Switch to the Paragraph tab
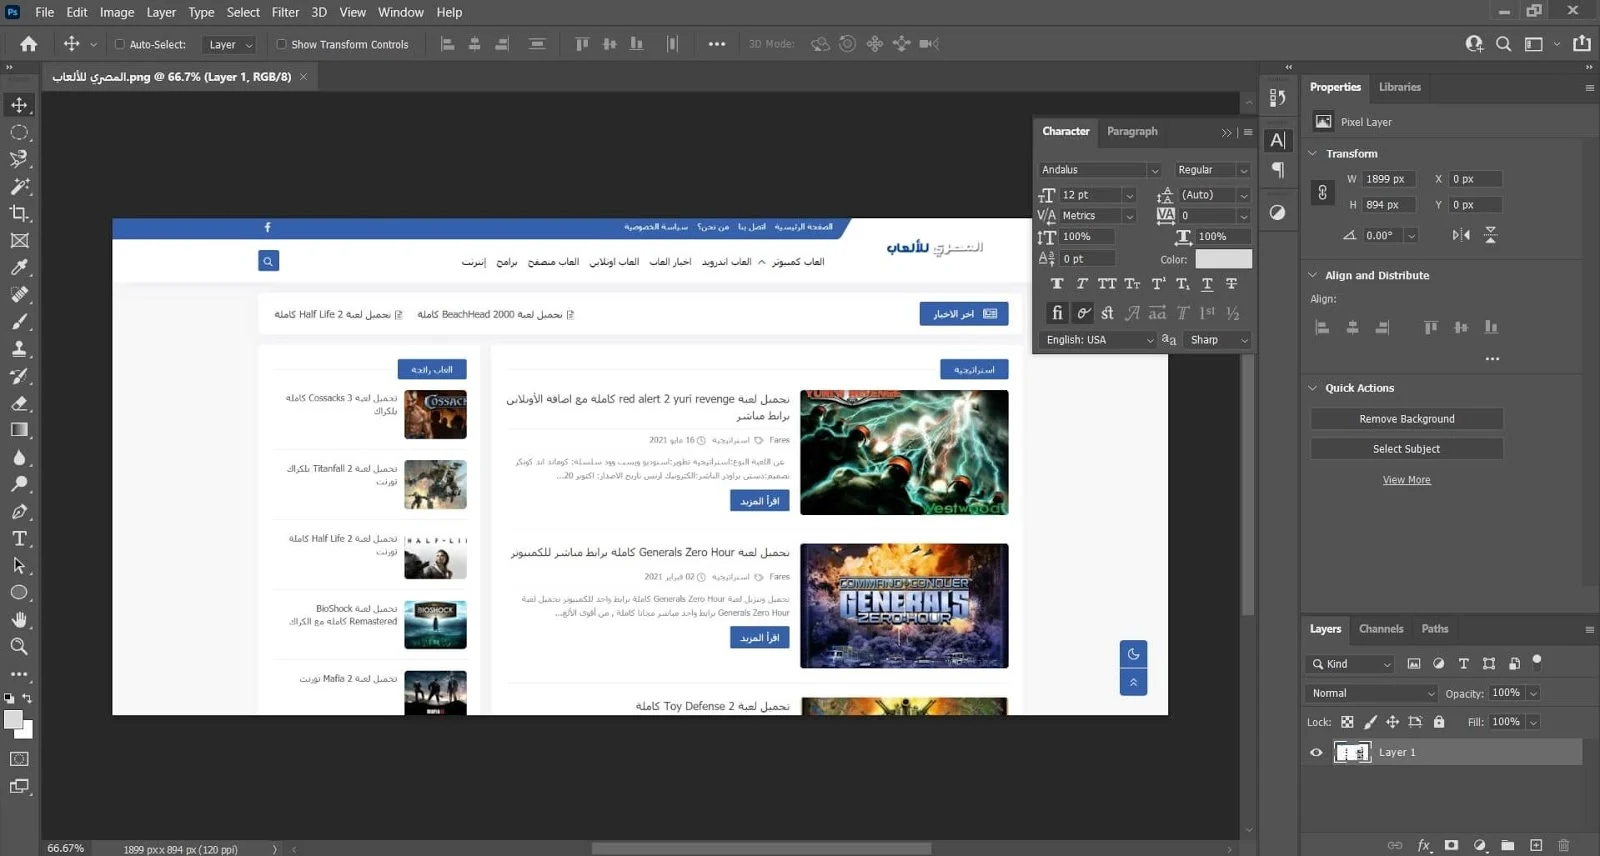The width and height of the screenshot is (1600, 856). coord(1132,131)
